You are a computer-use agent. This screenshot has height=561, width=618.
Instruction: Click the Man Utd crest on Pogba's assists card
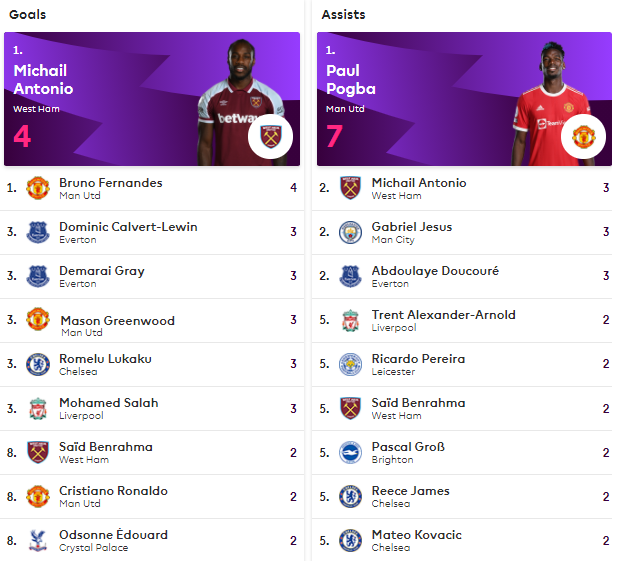583,136
